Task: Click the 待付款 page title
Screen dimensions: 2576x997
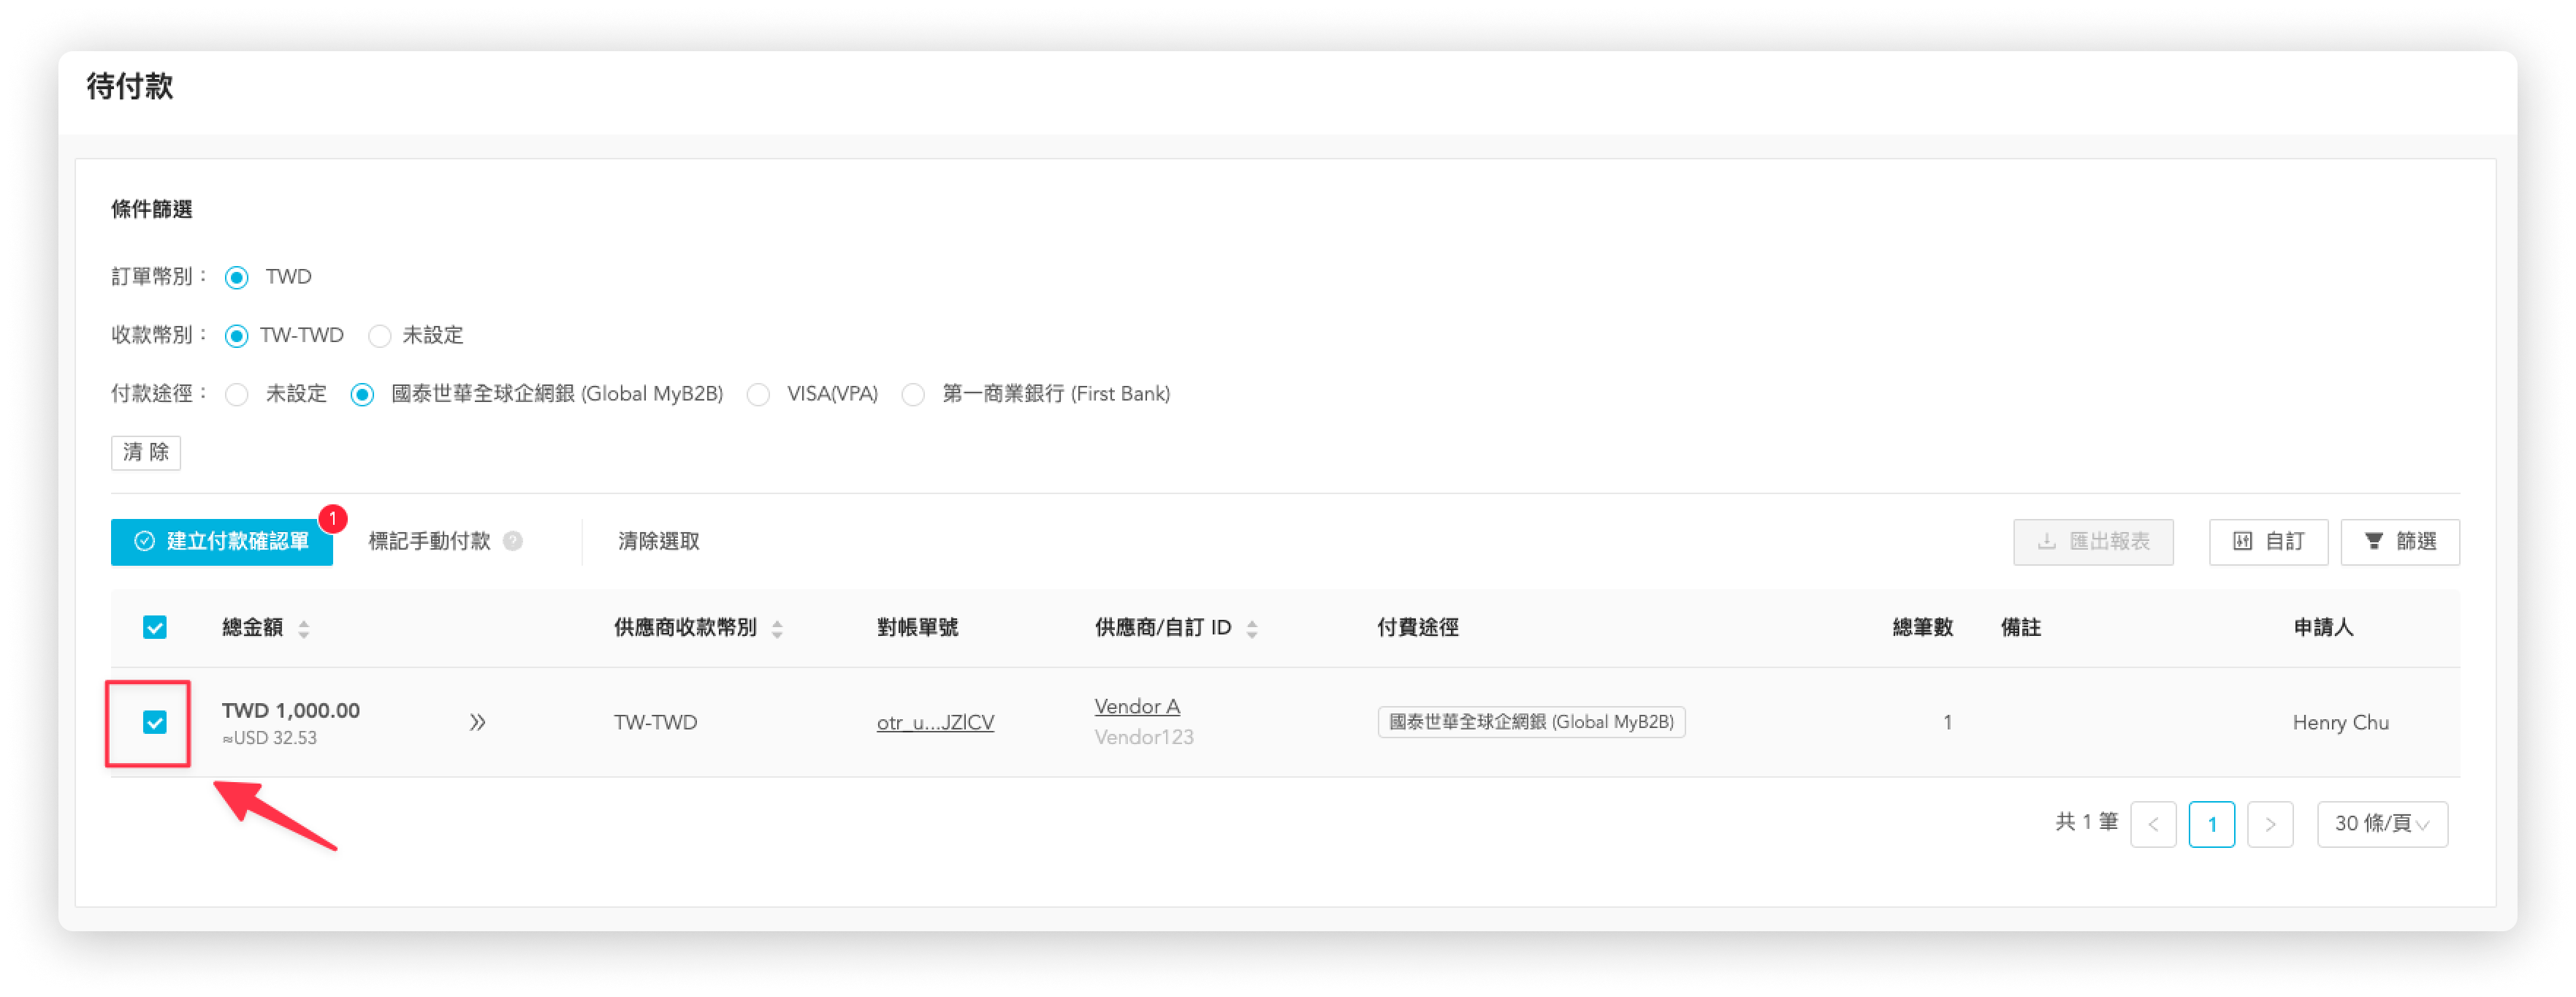Action: click(x=130, y=86)
